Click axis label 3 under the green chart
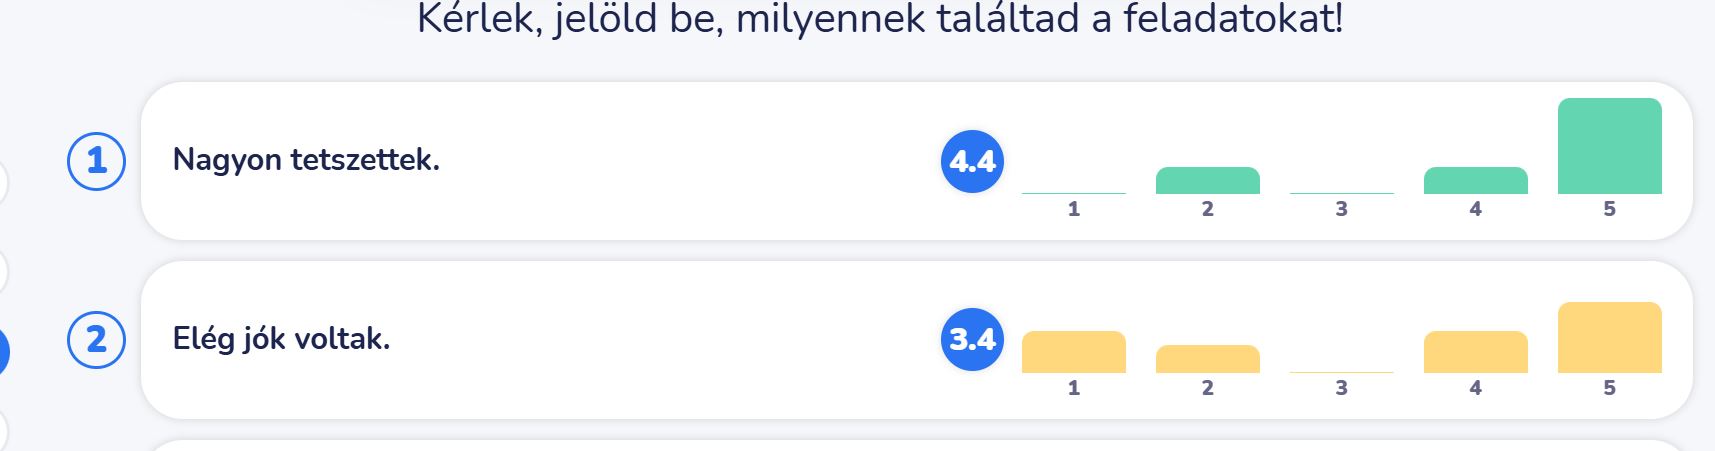1715x451 pixels. (x=1341, y=209)
